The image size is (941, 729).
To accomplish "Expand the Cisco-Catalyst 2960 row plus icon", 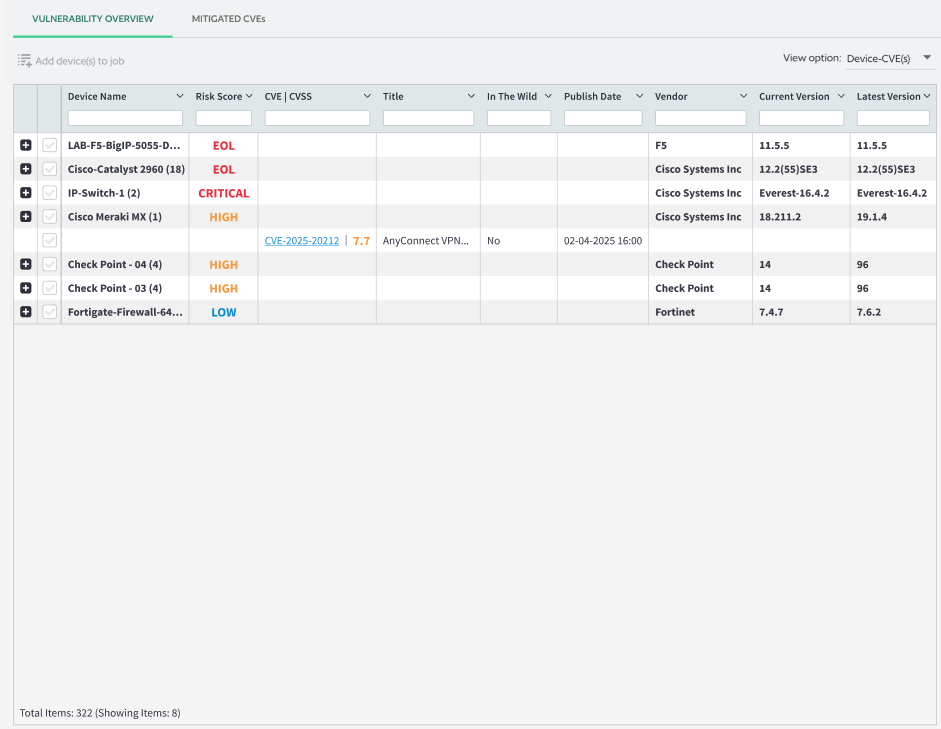I will coord(26,169).
